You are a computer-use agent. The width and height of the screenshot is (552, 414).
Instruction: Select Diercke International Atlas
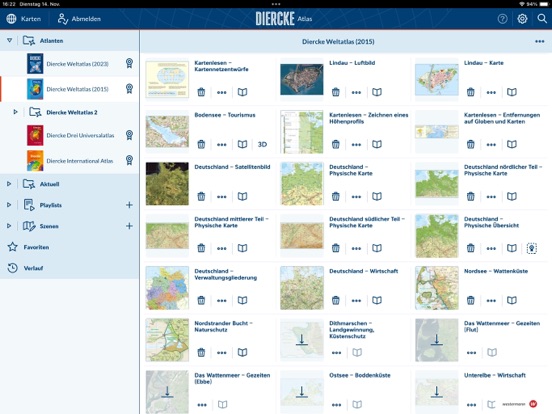pos(70,161)
